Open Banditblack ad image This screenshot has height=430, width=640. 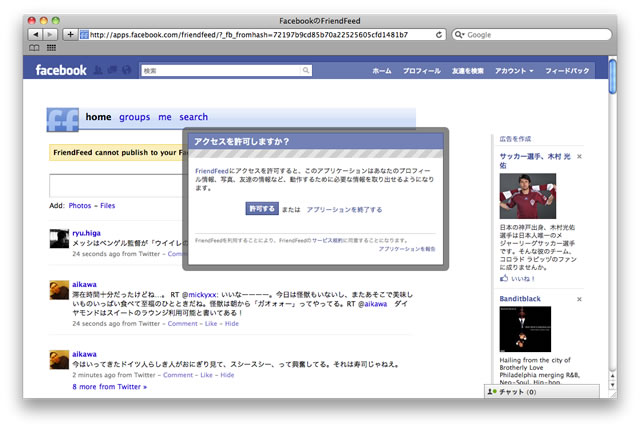click(525, 329)
